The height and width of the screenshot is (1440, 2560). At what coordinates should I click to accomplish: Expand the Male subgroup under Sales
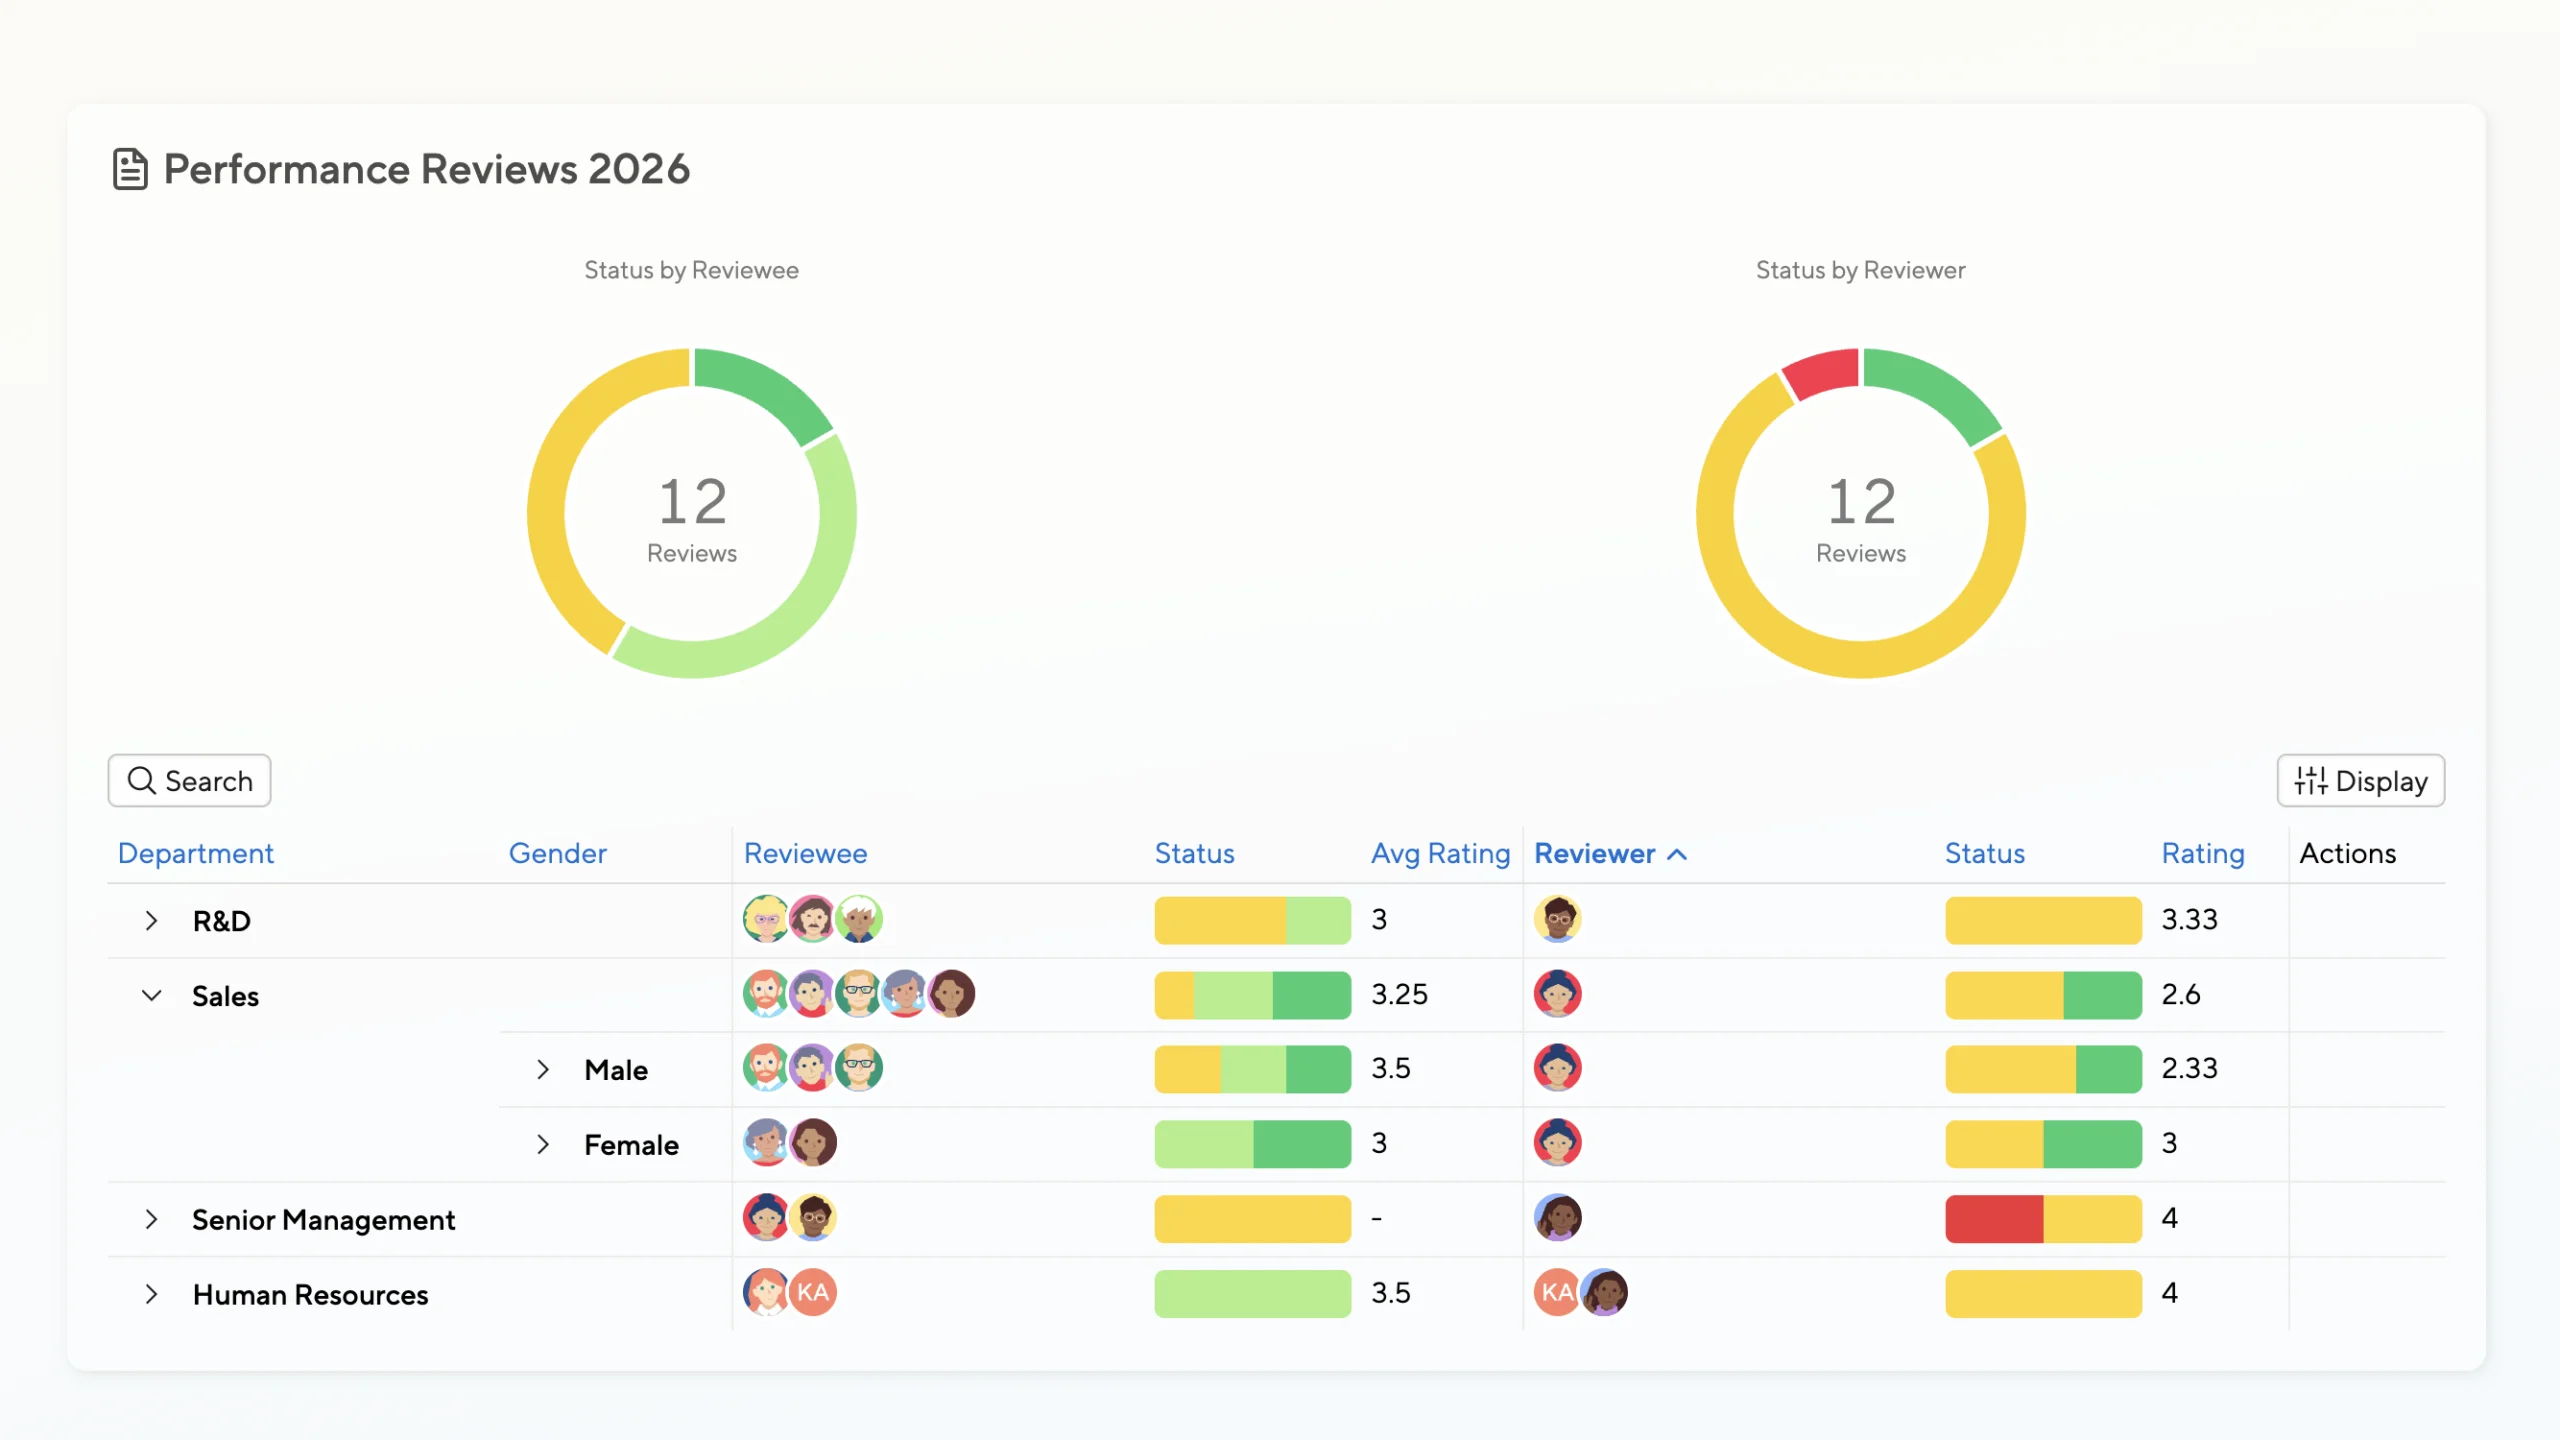click(544, 1069)
